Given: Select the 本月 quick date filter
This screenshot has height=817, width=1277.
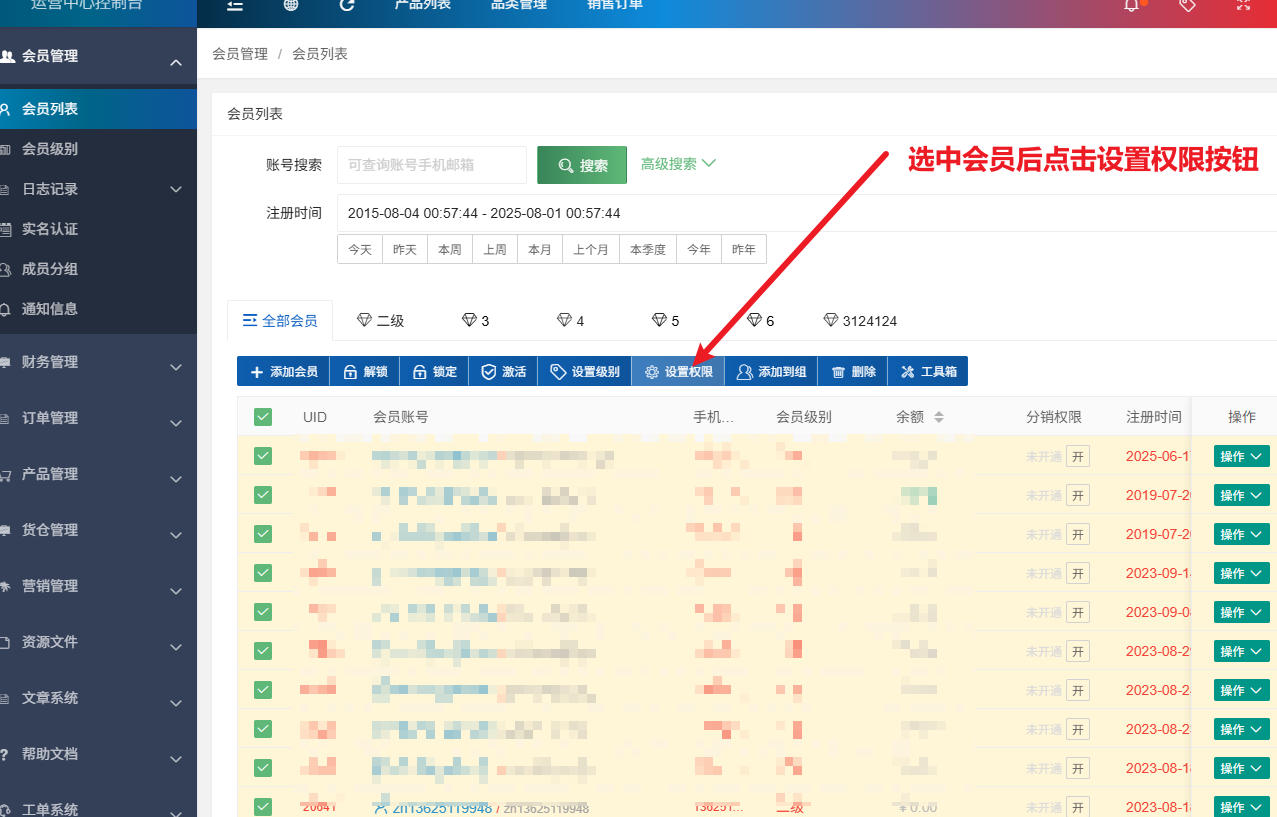Looking at the screenshot, I should point(539,249).
